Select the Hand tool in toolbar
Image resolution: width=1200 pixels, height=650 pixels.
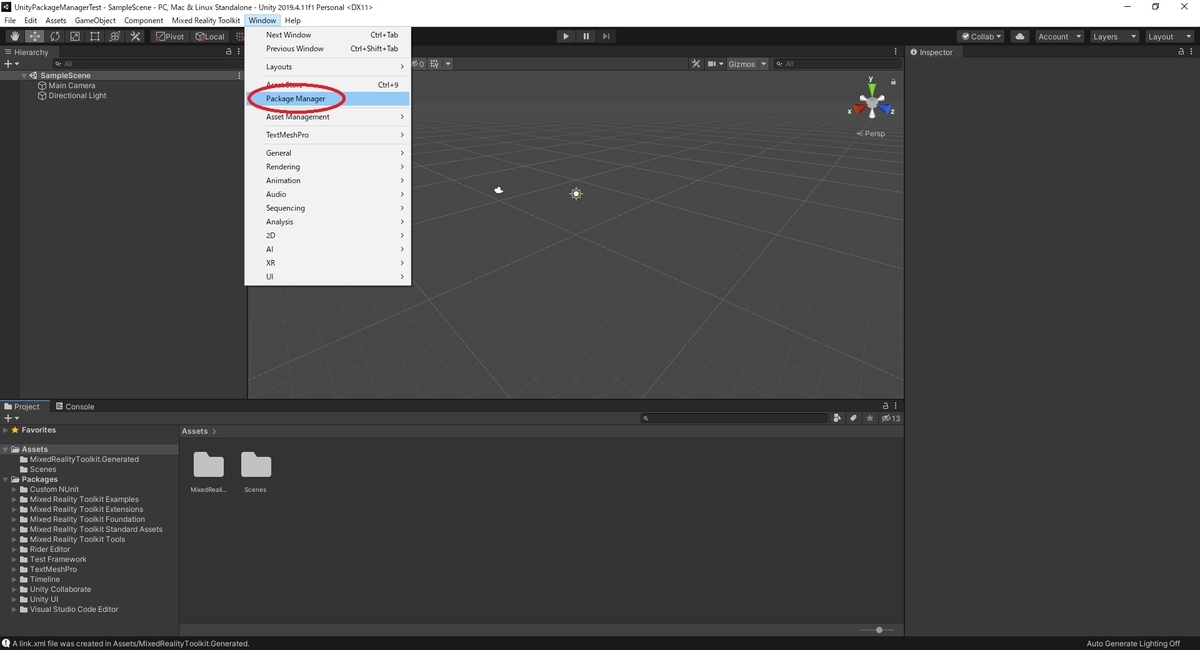pyautogui.click(x=14, y=37)
